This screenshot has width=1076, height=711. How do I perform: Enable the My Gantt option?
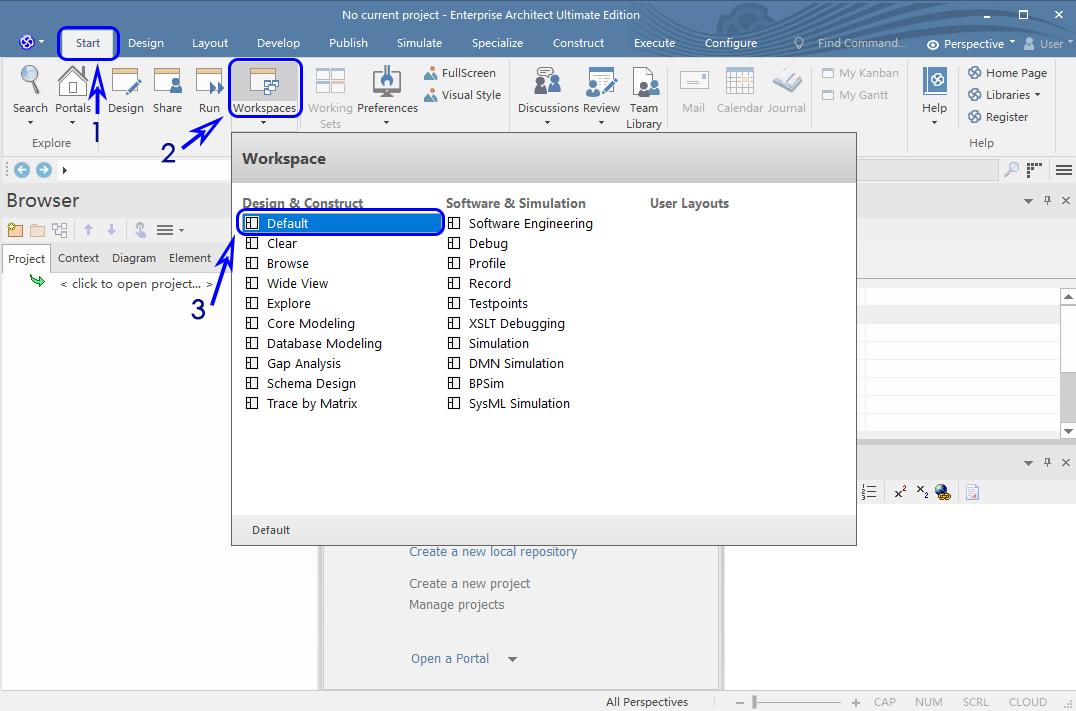tap(859, 94)
